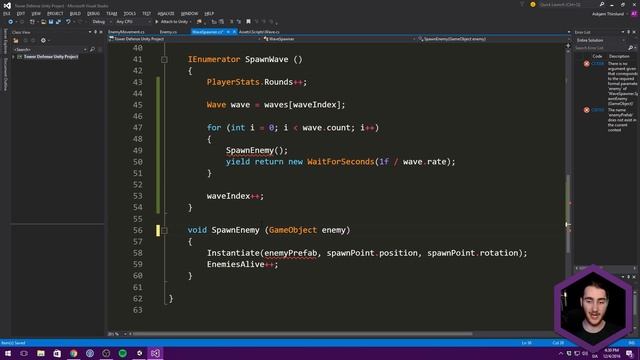Click the Open File toolbar icon
The image size is (640, 360).
[x=44, y=22]
